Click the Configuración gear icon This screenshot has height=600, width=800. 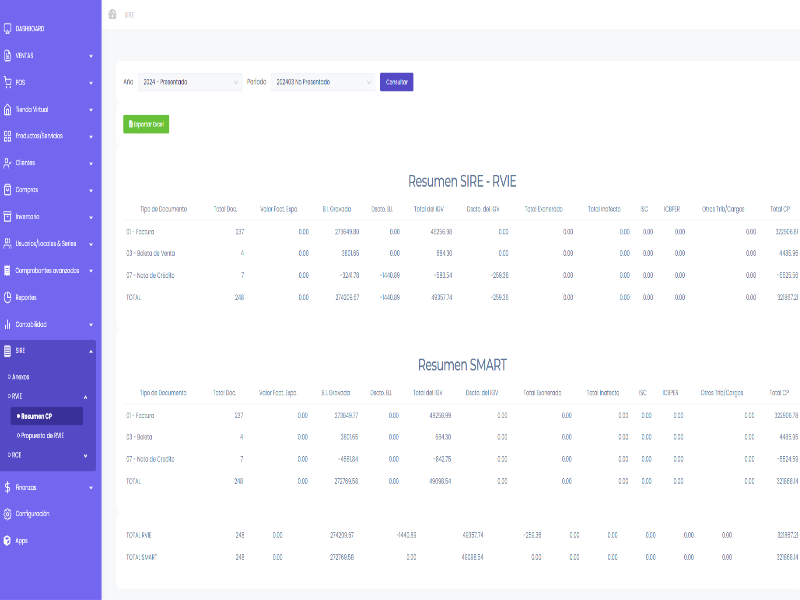[7, 514]
